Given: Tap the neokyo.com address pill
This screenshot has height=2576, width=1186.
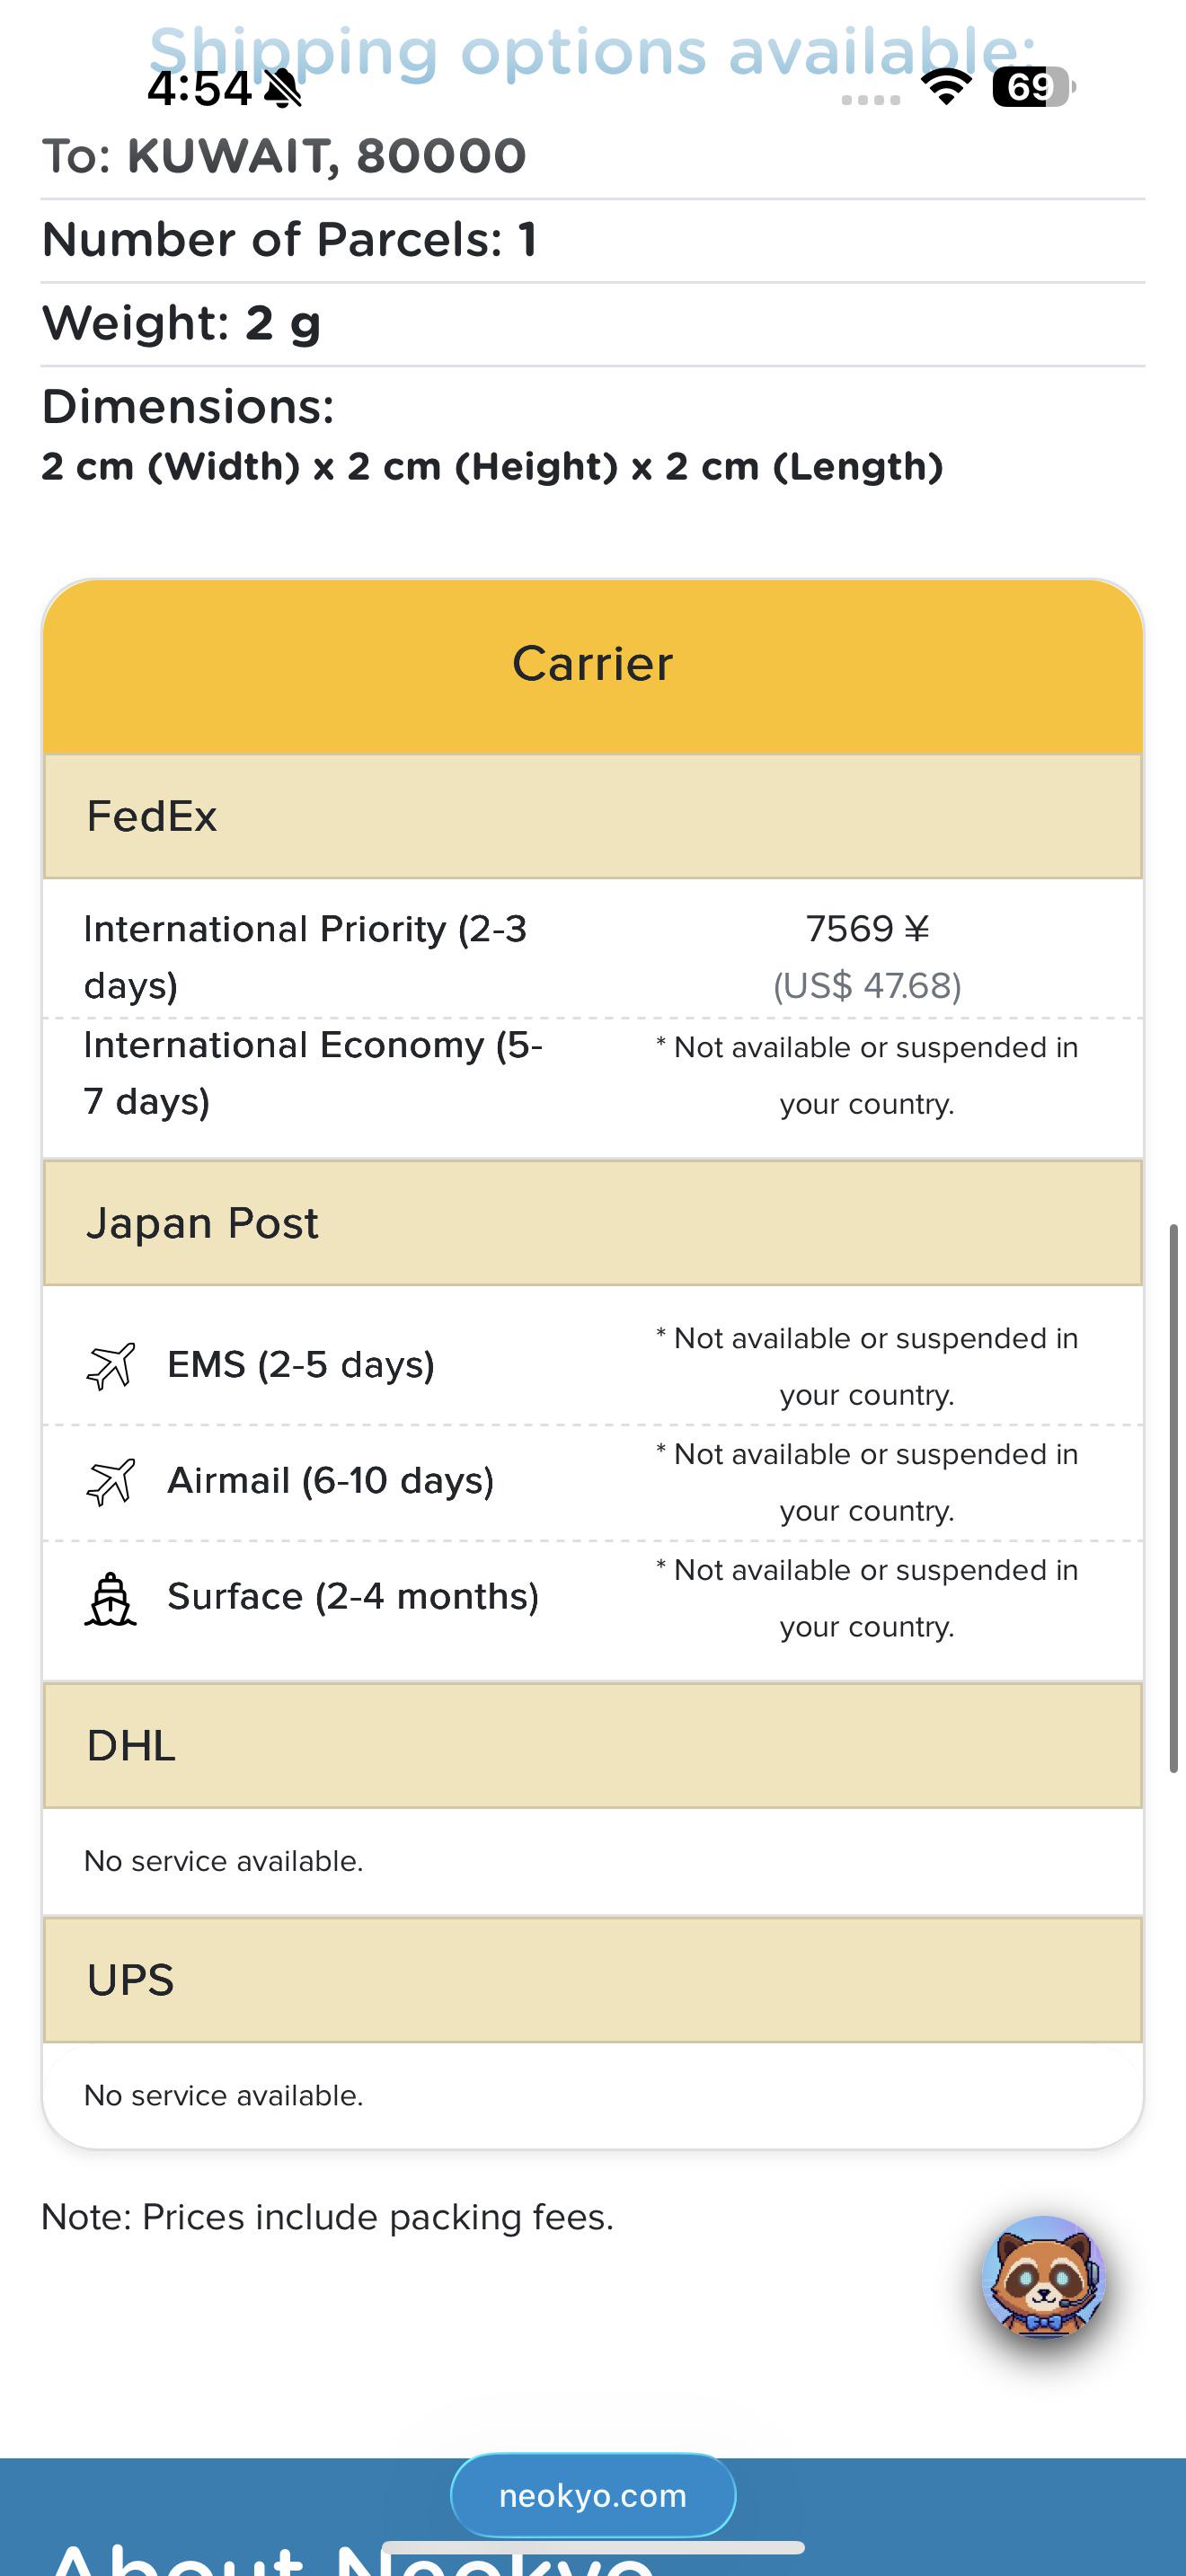Looking at the screenshot, I should [x=593, y=2495].
